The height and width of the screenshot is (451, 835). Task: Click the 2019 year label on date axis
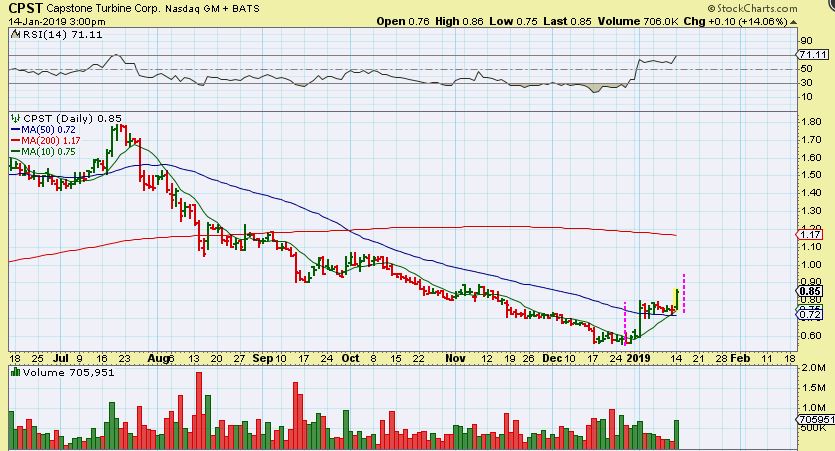point(638,358)
